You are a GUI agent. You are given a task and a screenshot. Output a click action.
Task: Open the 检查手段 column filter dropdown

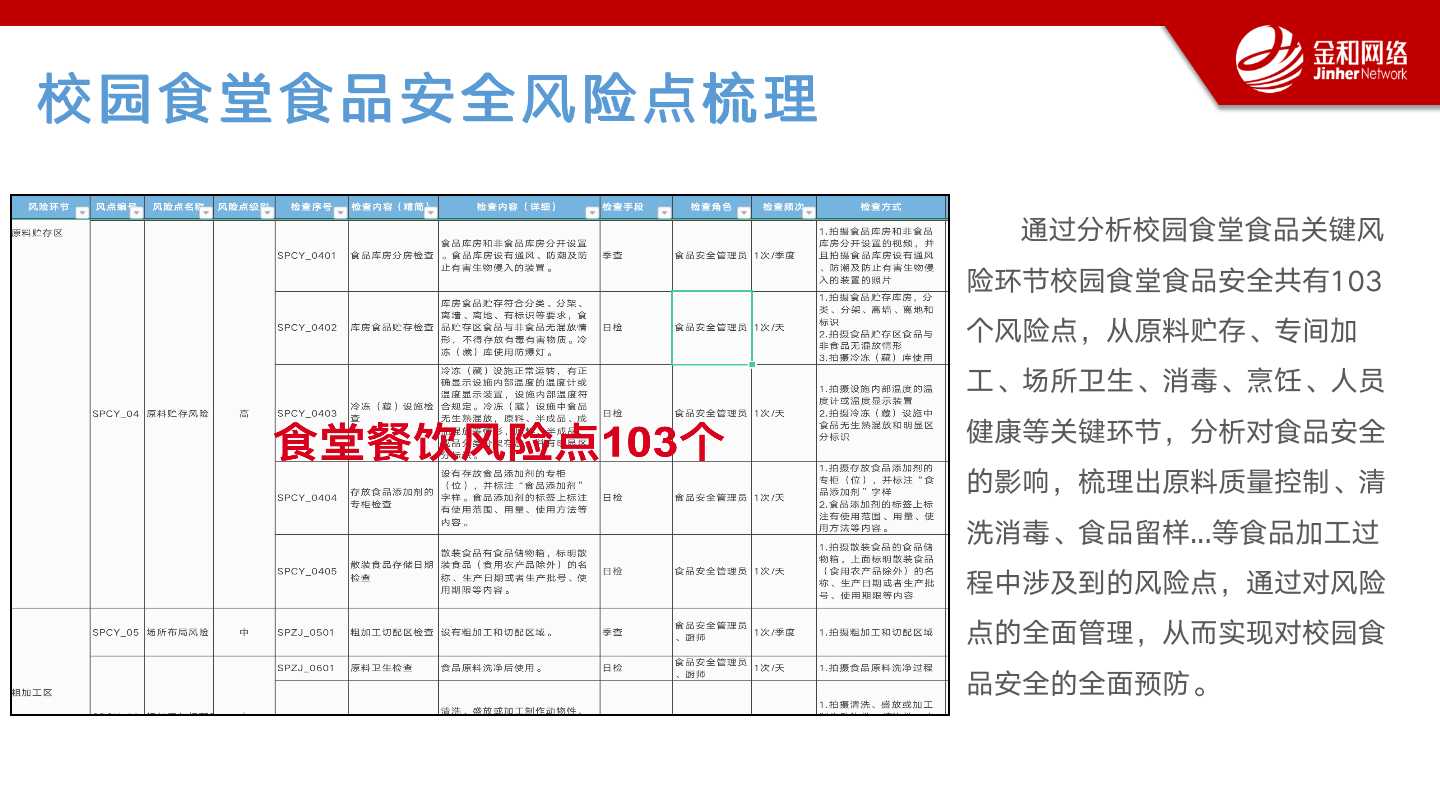click(x=664, y=212)
